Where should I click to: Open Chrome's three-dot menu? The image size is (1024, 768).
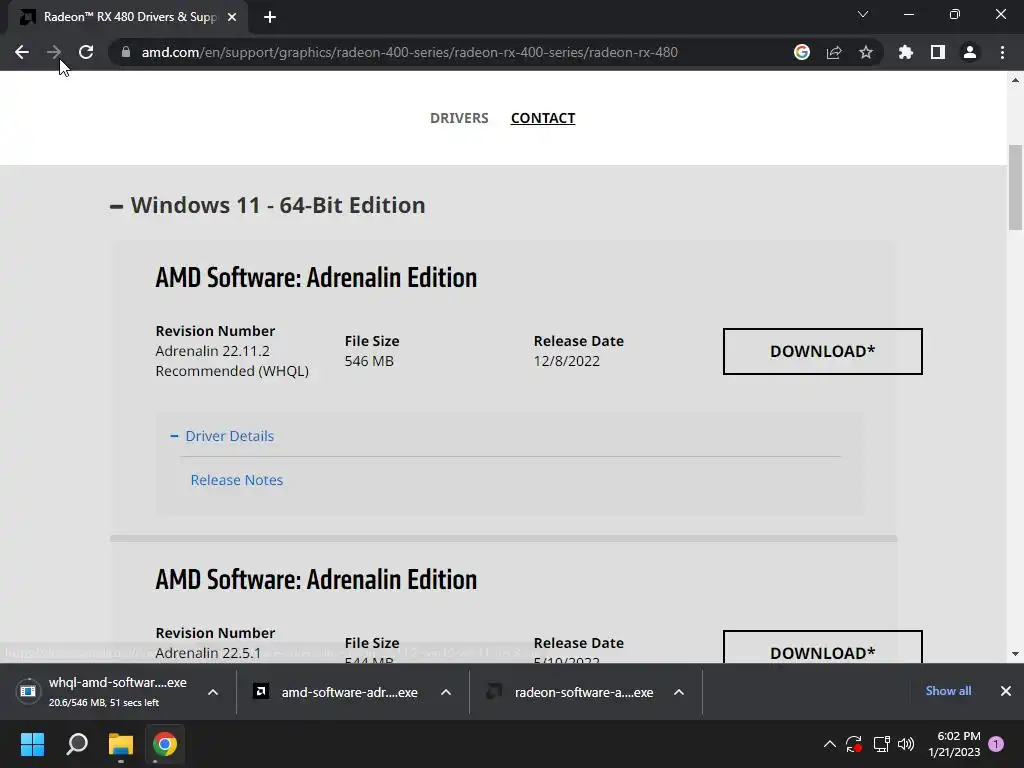click(1002, 52)
